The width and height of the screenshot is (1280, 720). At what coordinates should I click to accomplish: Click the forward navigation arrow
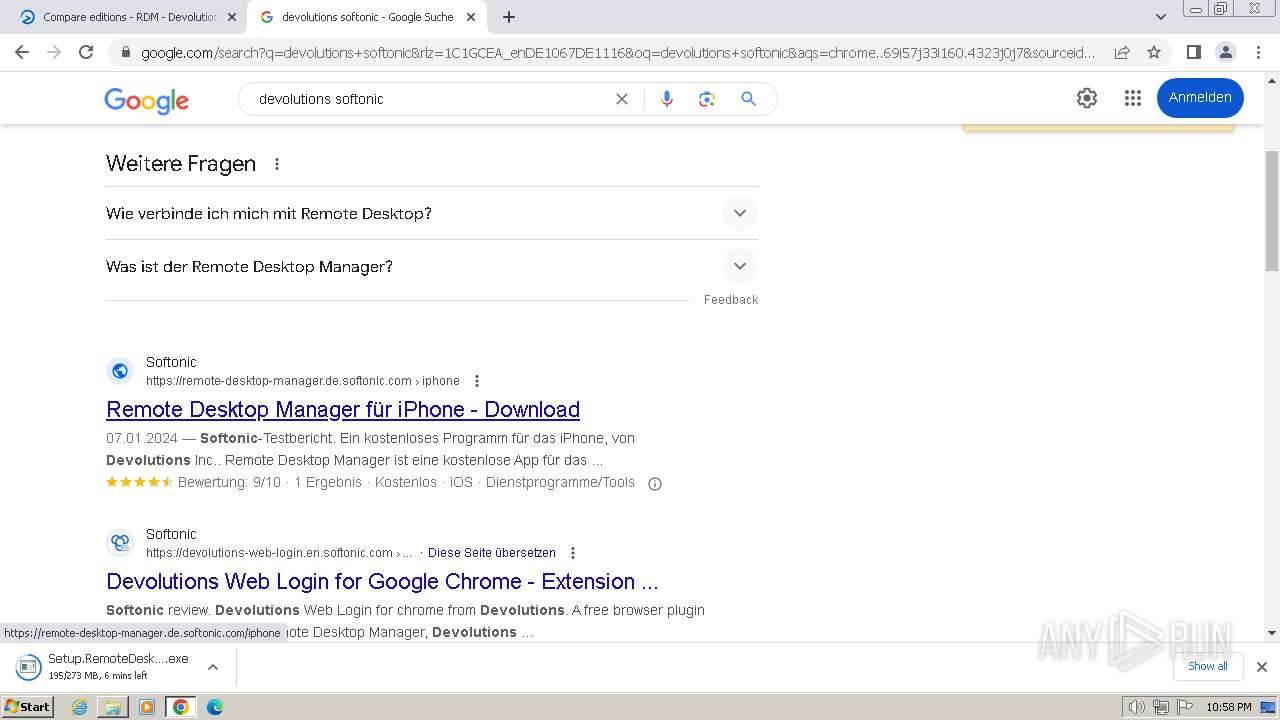(x=54, y=52)
